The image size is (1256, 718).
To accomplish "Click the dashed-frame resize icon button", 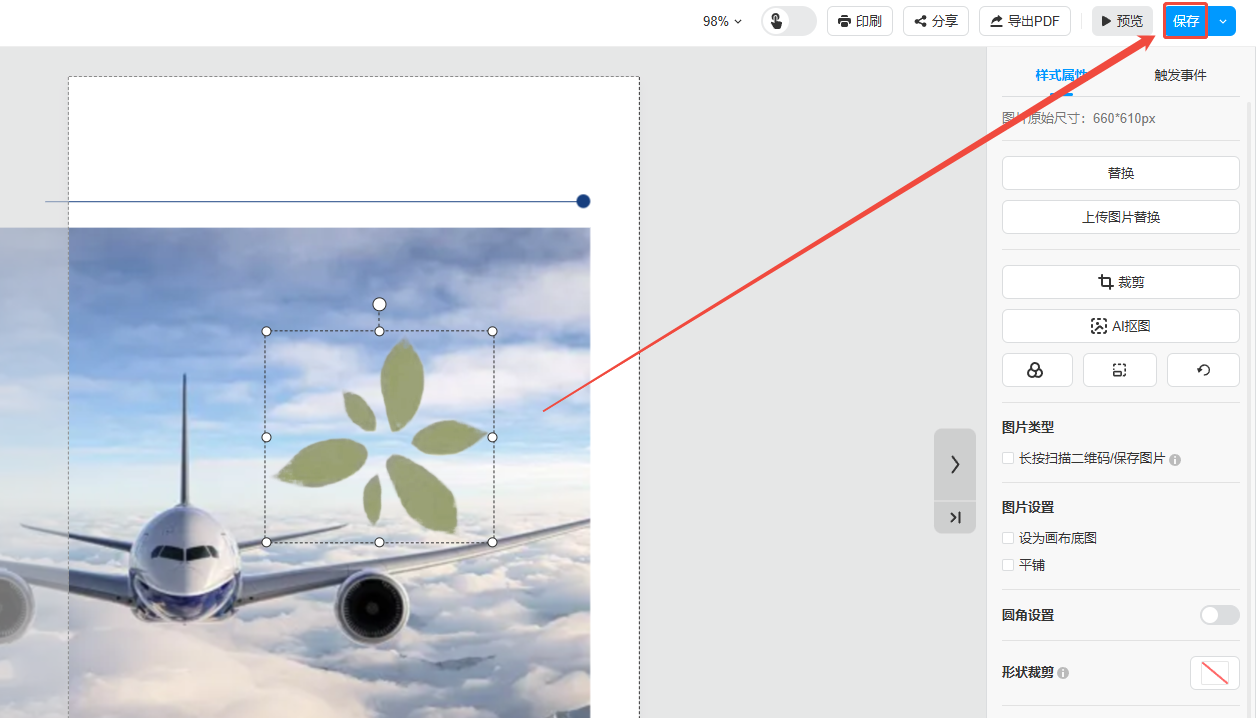I will [1119, 370].
